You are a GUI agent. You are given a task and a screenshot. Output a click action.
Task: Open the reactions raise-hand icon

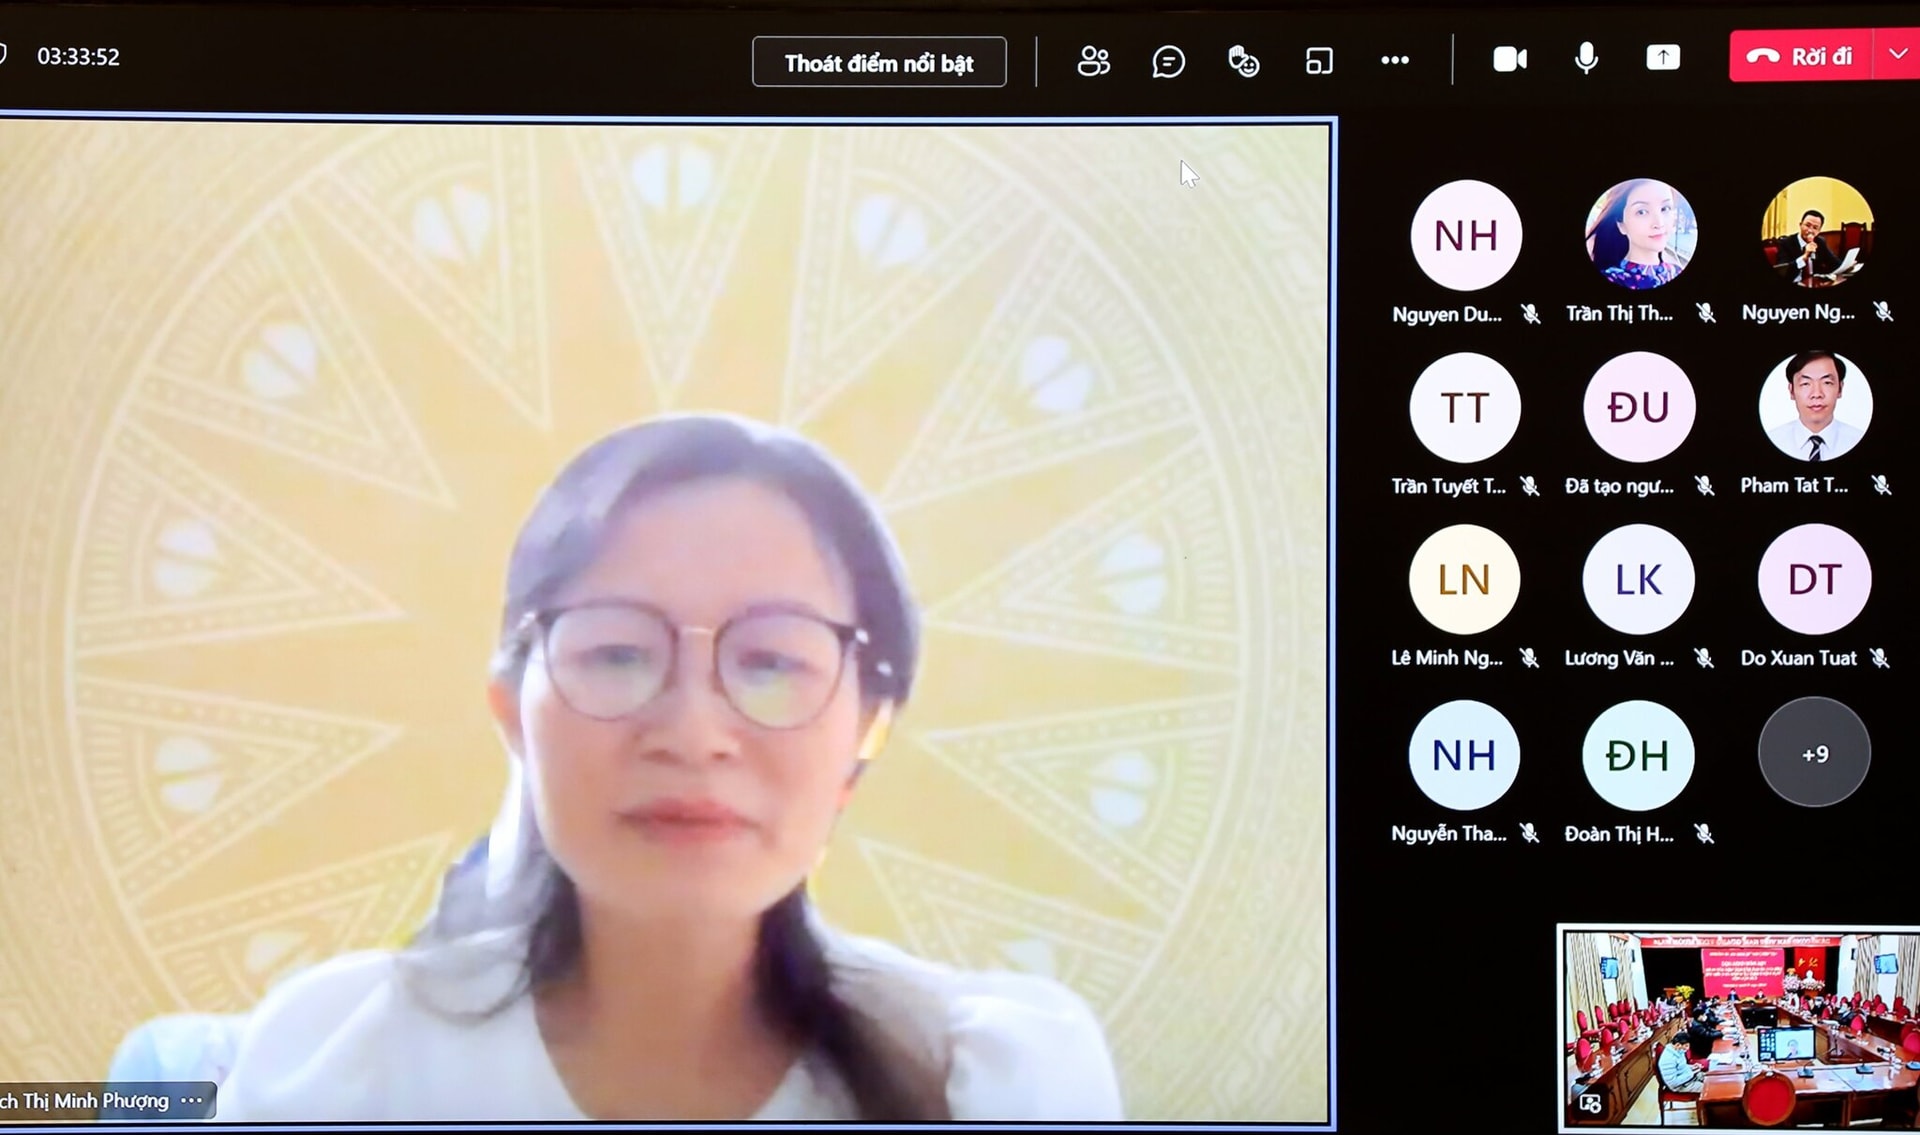coord(1243,61)
